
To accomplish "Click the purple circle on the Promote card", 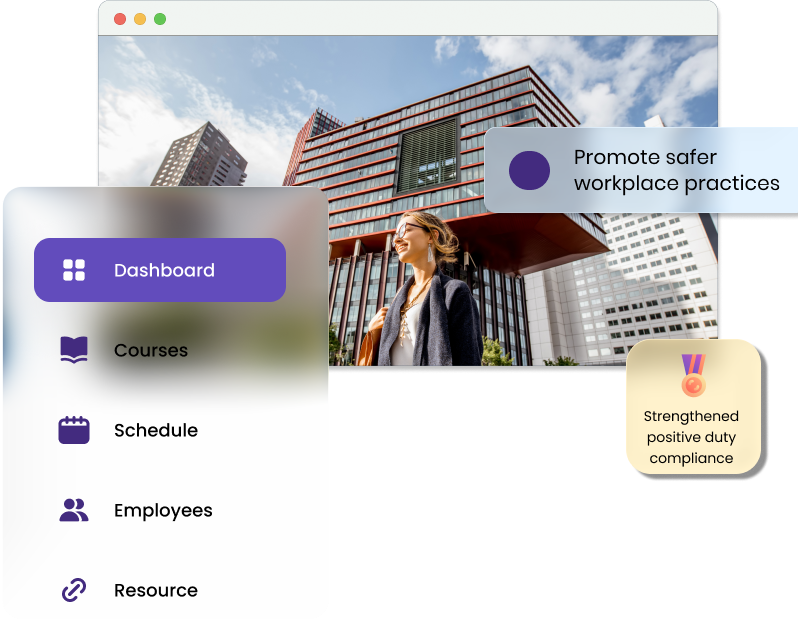I will point(529,170).
